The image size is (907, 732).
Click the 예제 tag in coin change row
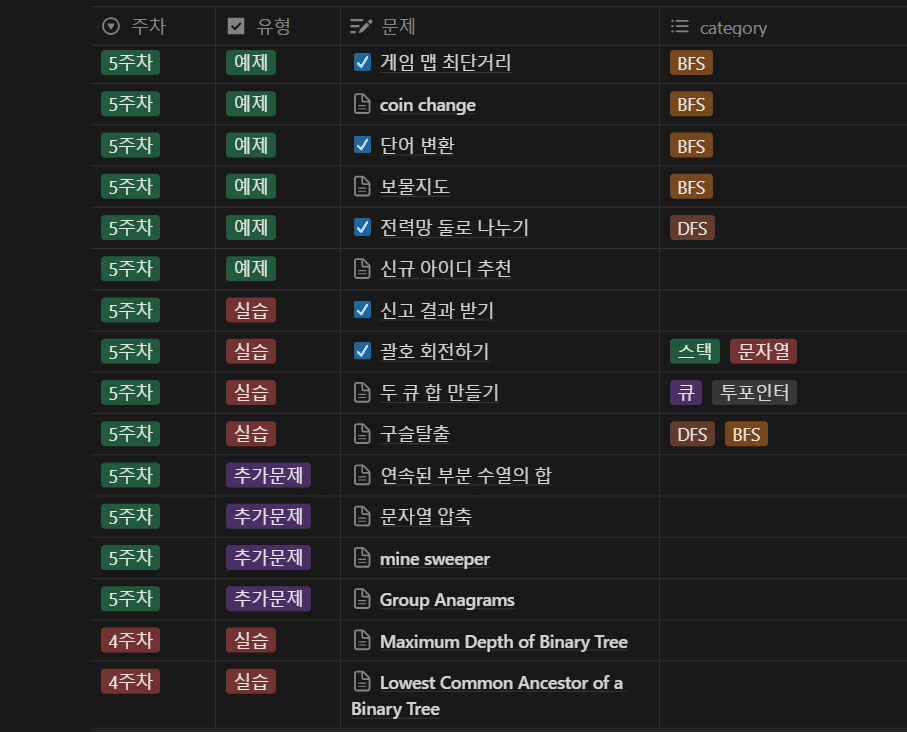click(x=251, y=104)
